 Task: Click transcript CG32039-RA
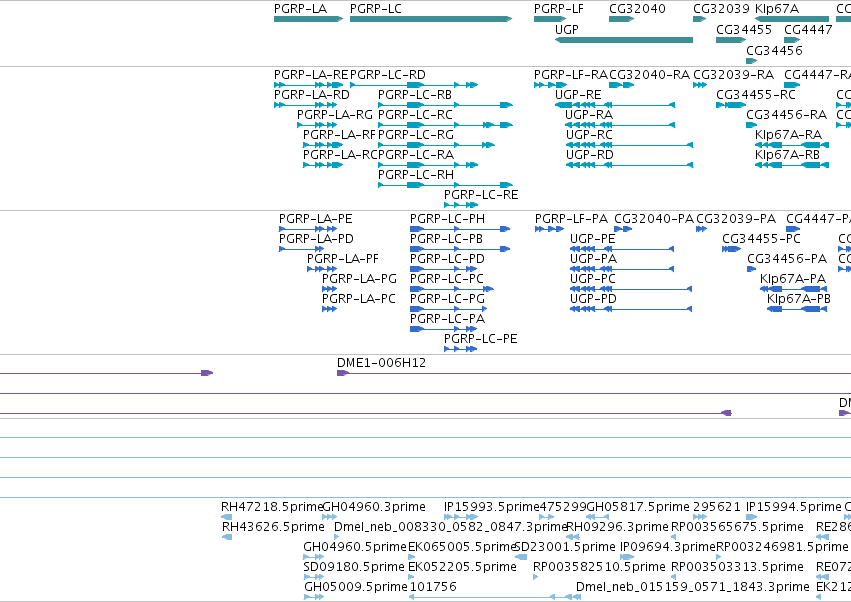coord(700,85)
